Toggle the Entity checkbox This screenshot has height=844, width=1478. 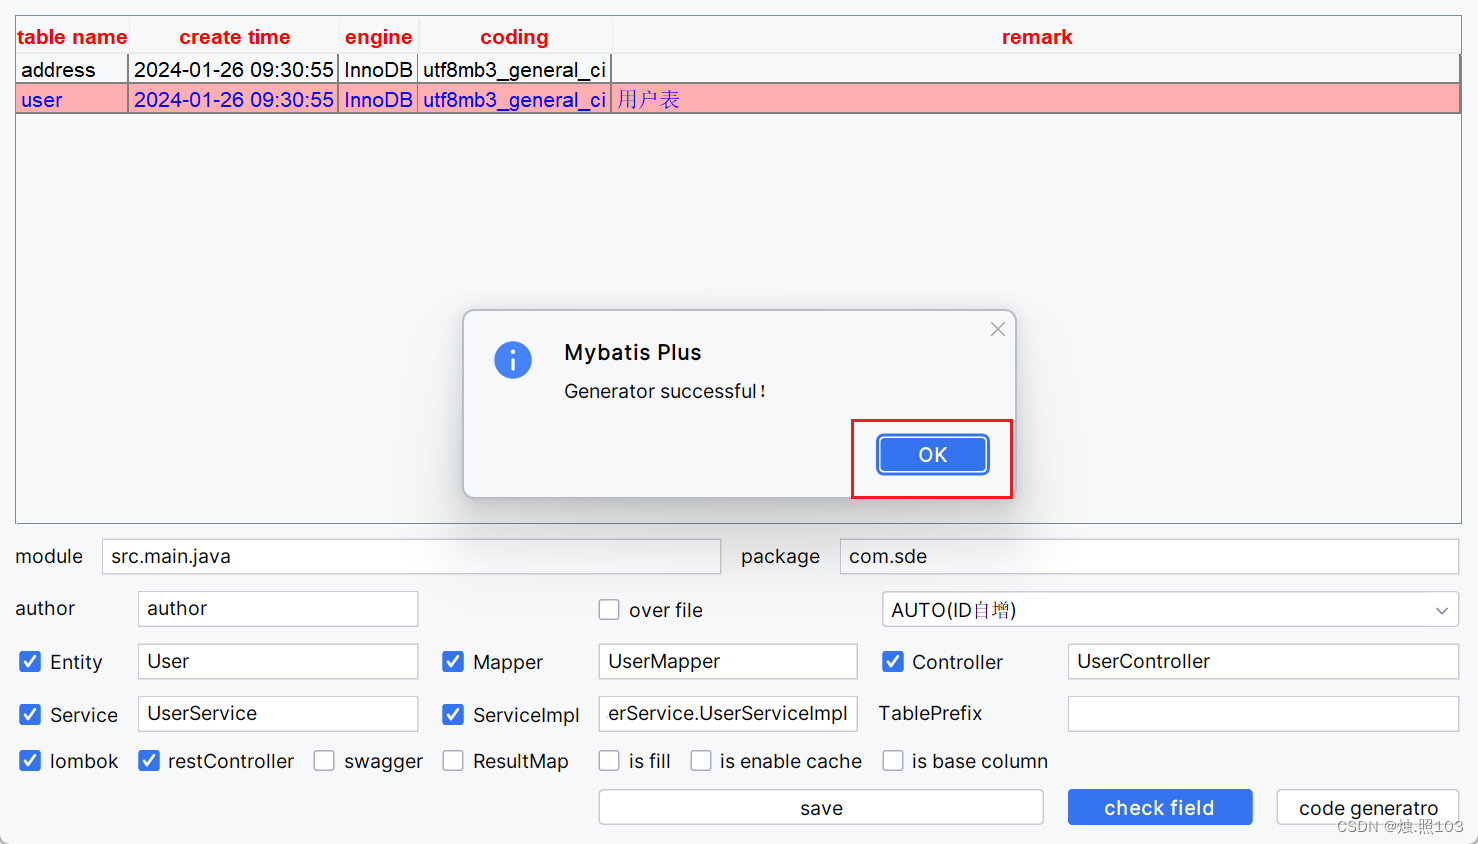pyautogui.click(x=30, y=662)
